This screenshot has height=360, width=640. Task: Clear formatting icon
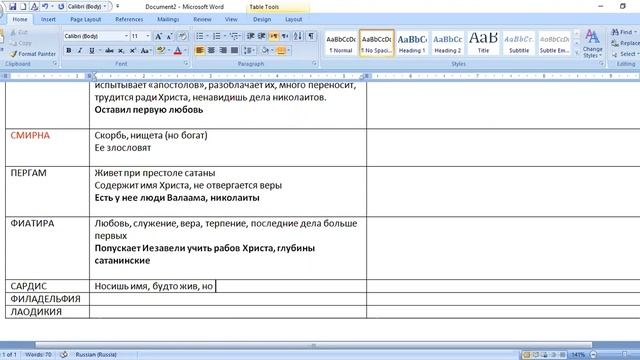(x=182, y=36)
